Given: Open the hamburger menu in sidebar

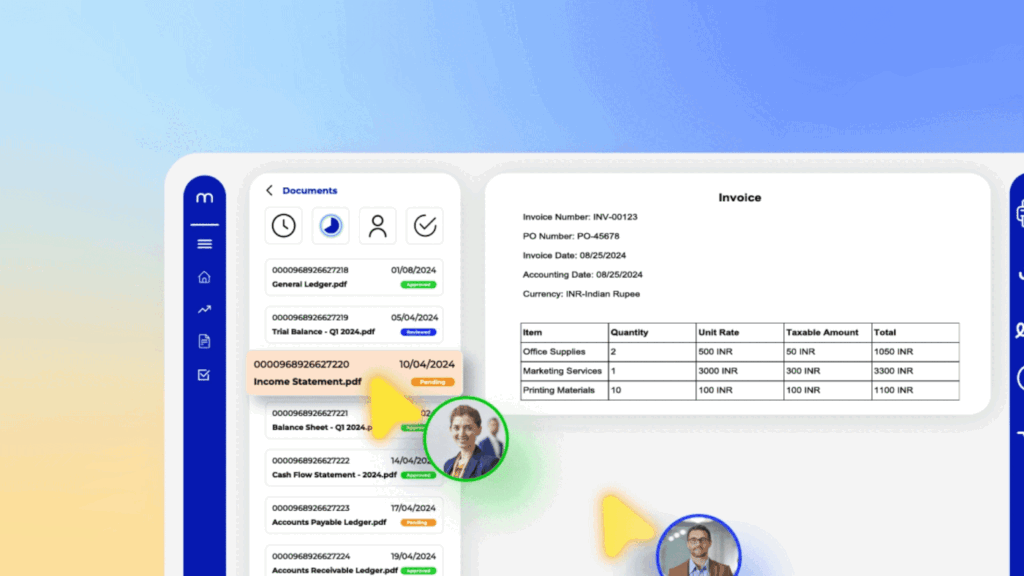Looking at the screenshot, I should click(204, 244).
